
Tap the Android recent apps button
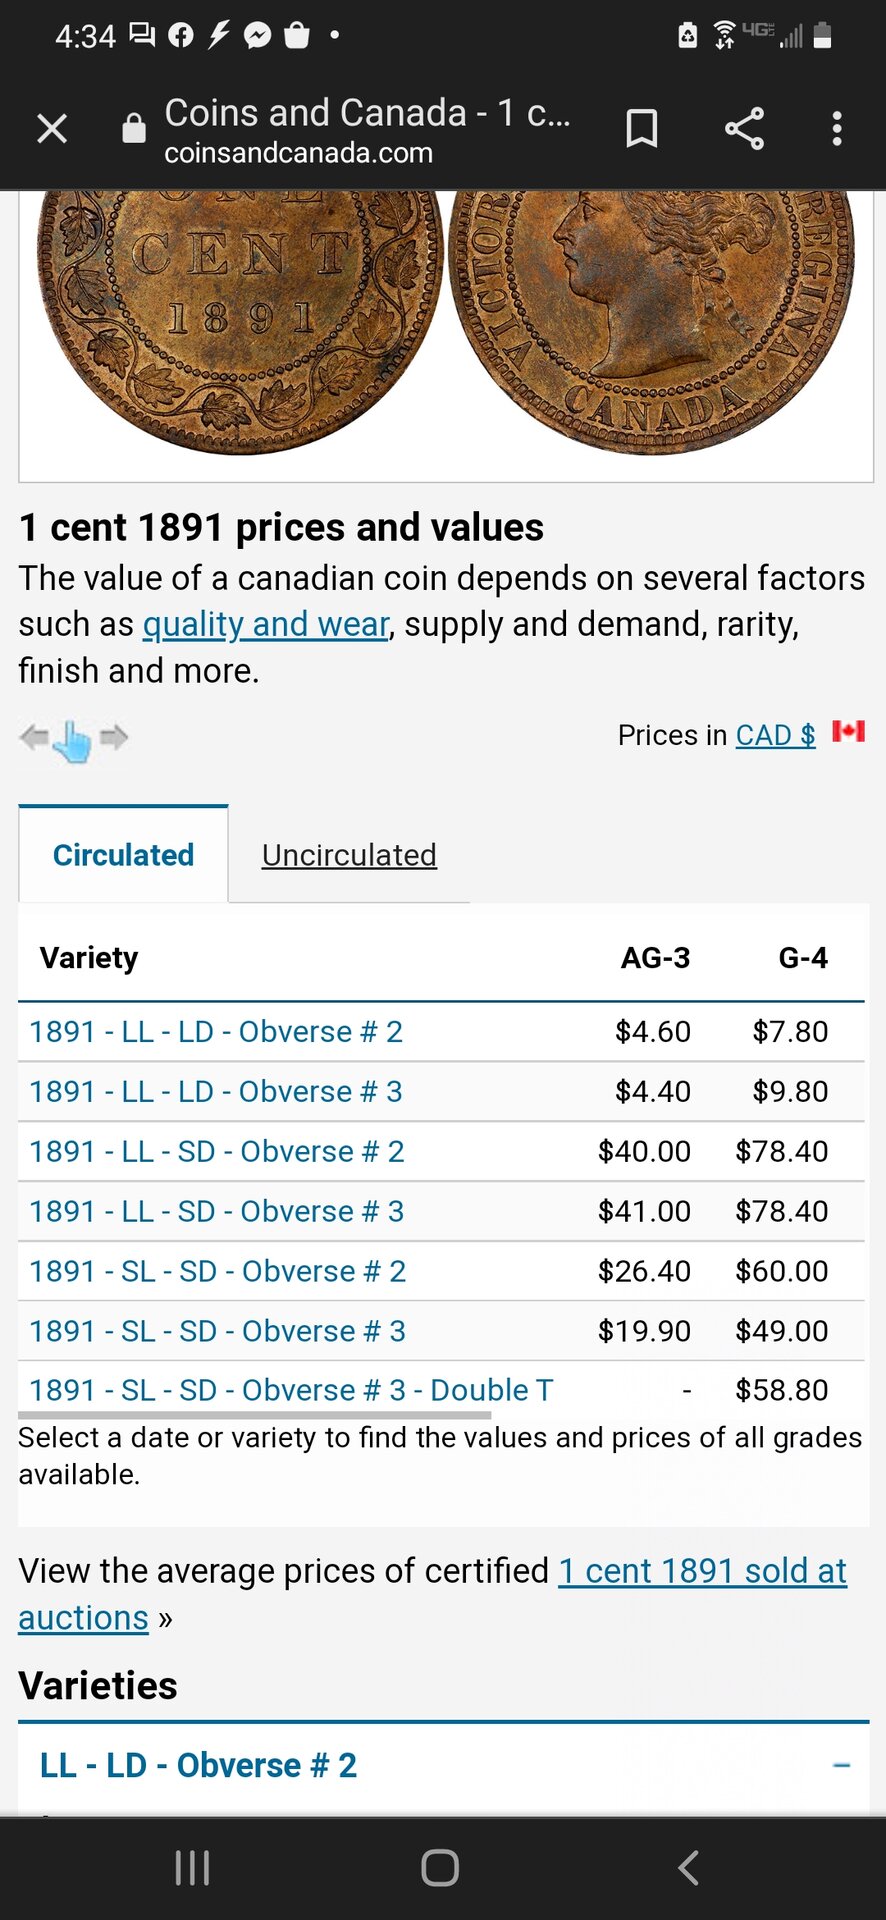pyautogui.click(x=192, y=1867)
